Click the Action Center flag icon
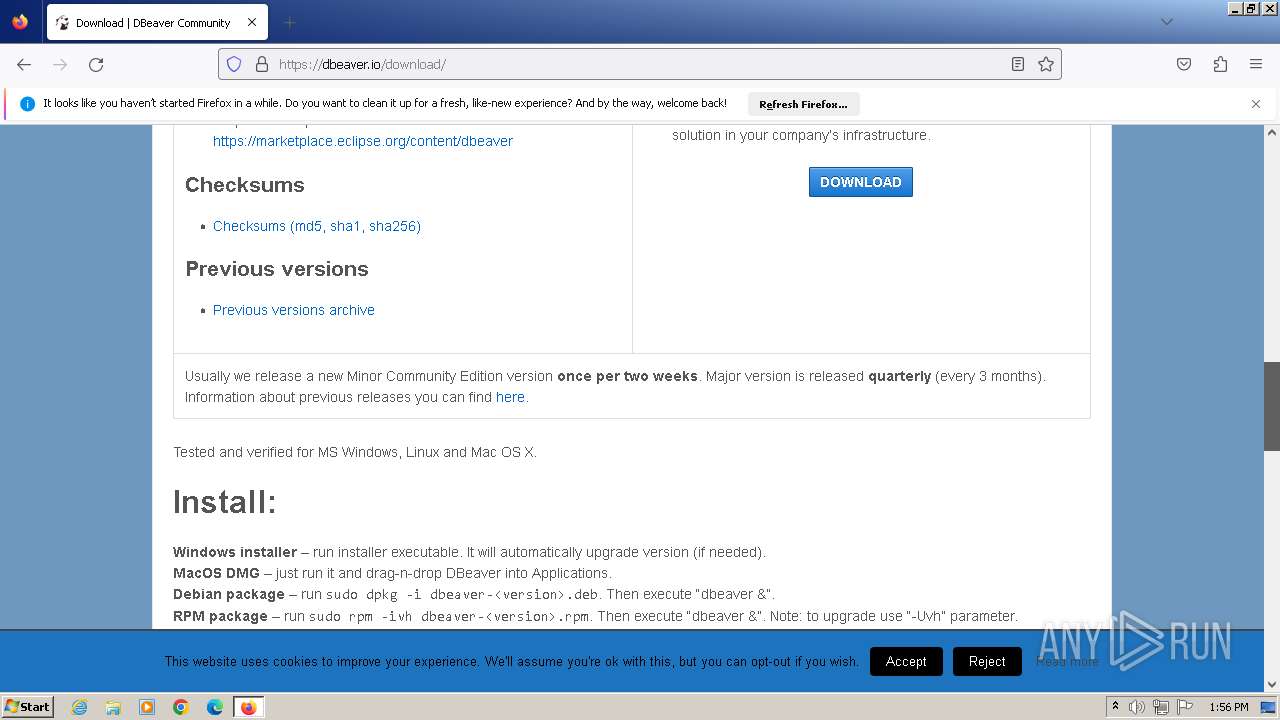 [1184, 707]
